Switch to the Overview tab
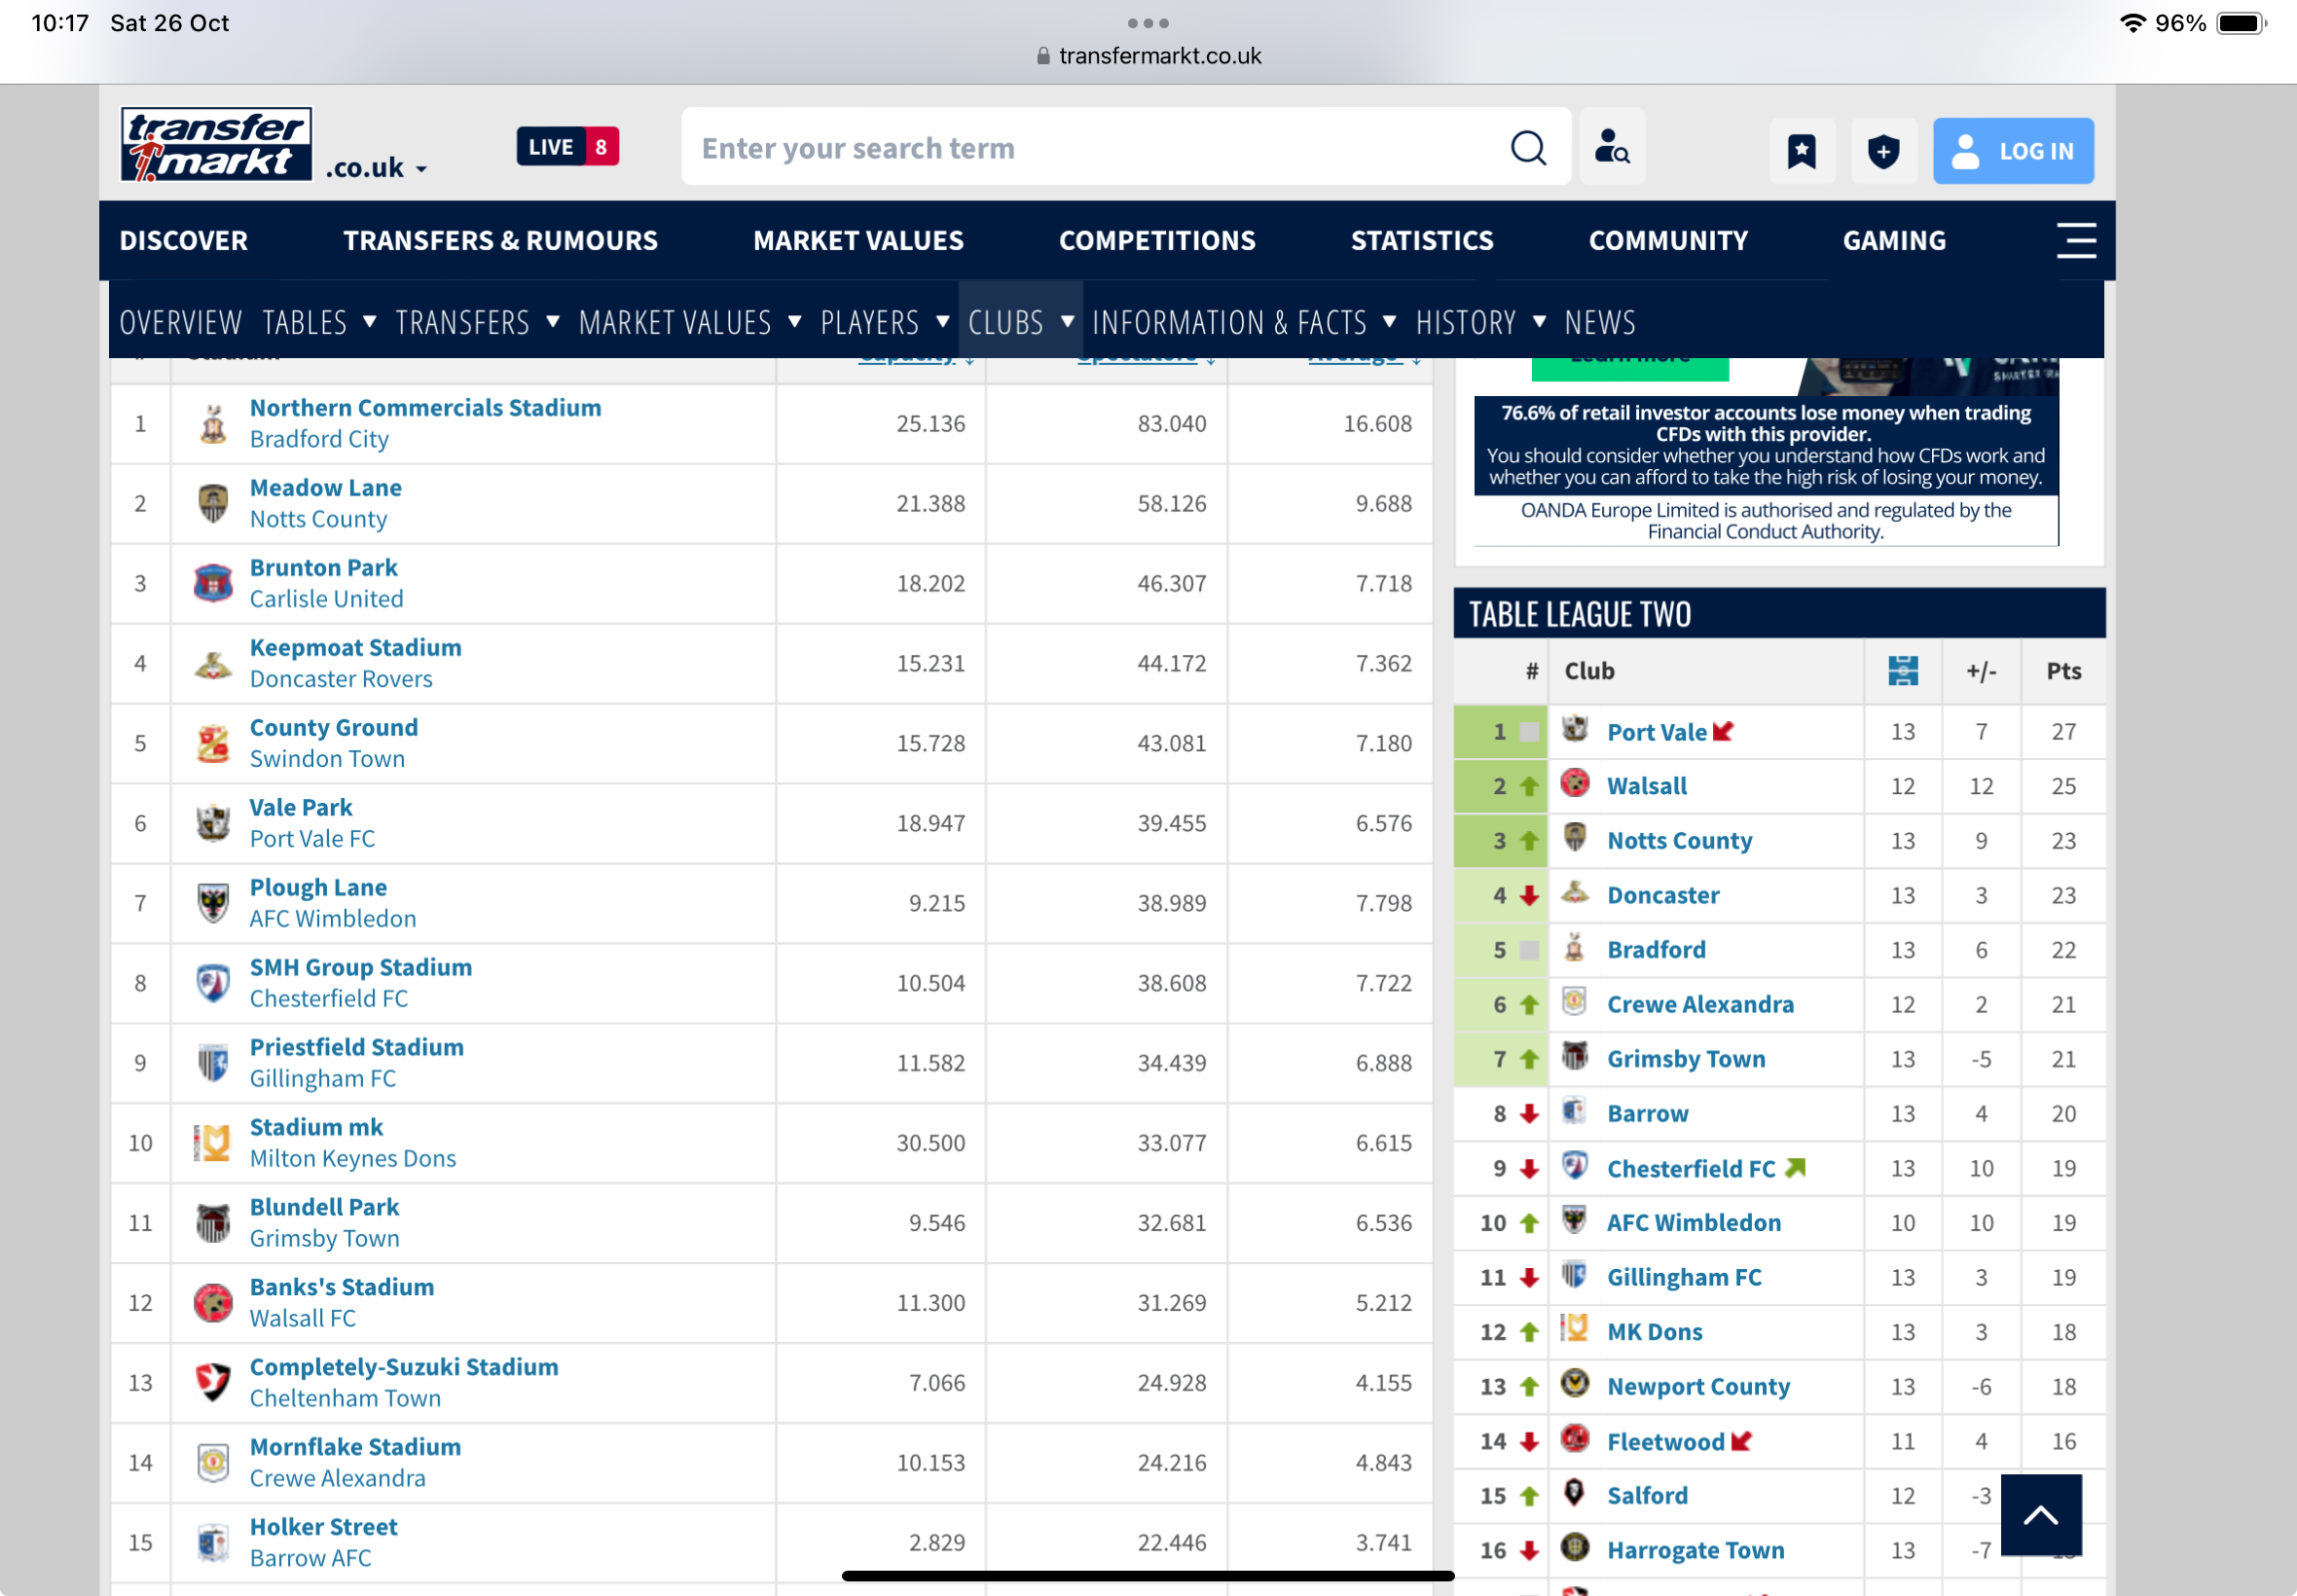 (x=181, y=322)
